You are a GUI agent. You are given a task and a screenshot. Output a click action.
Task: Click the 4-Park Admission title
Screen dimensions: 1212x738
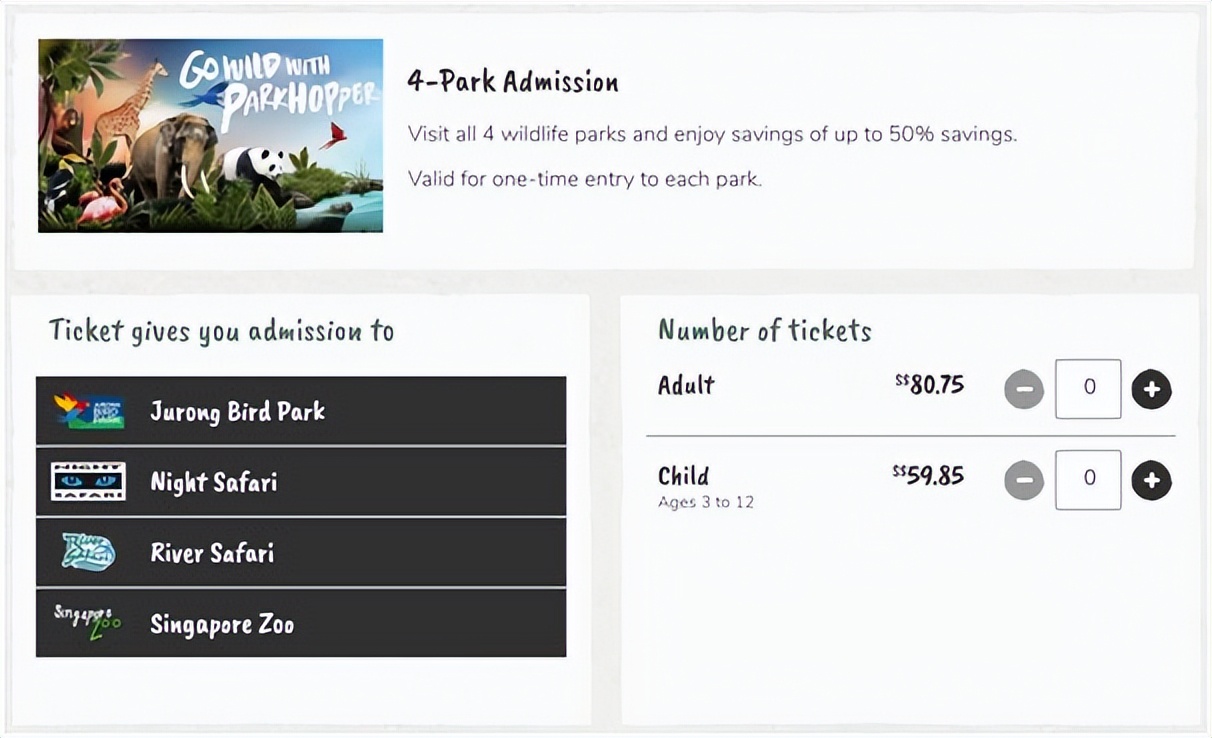pos(513,82)
